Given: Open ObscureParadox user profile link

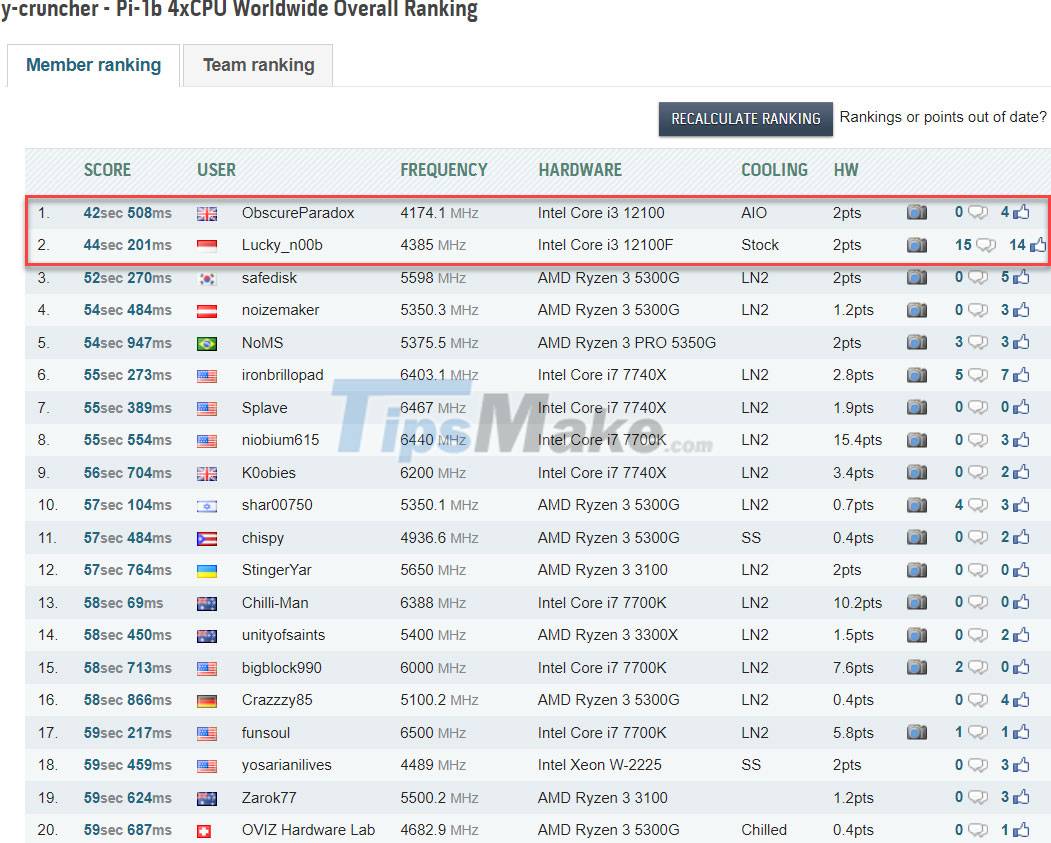Looking at the screenshot, I should pyautogui.click(x=298, y=213).
